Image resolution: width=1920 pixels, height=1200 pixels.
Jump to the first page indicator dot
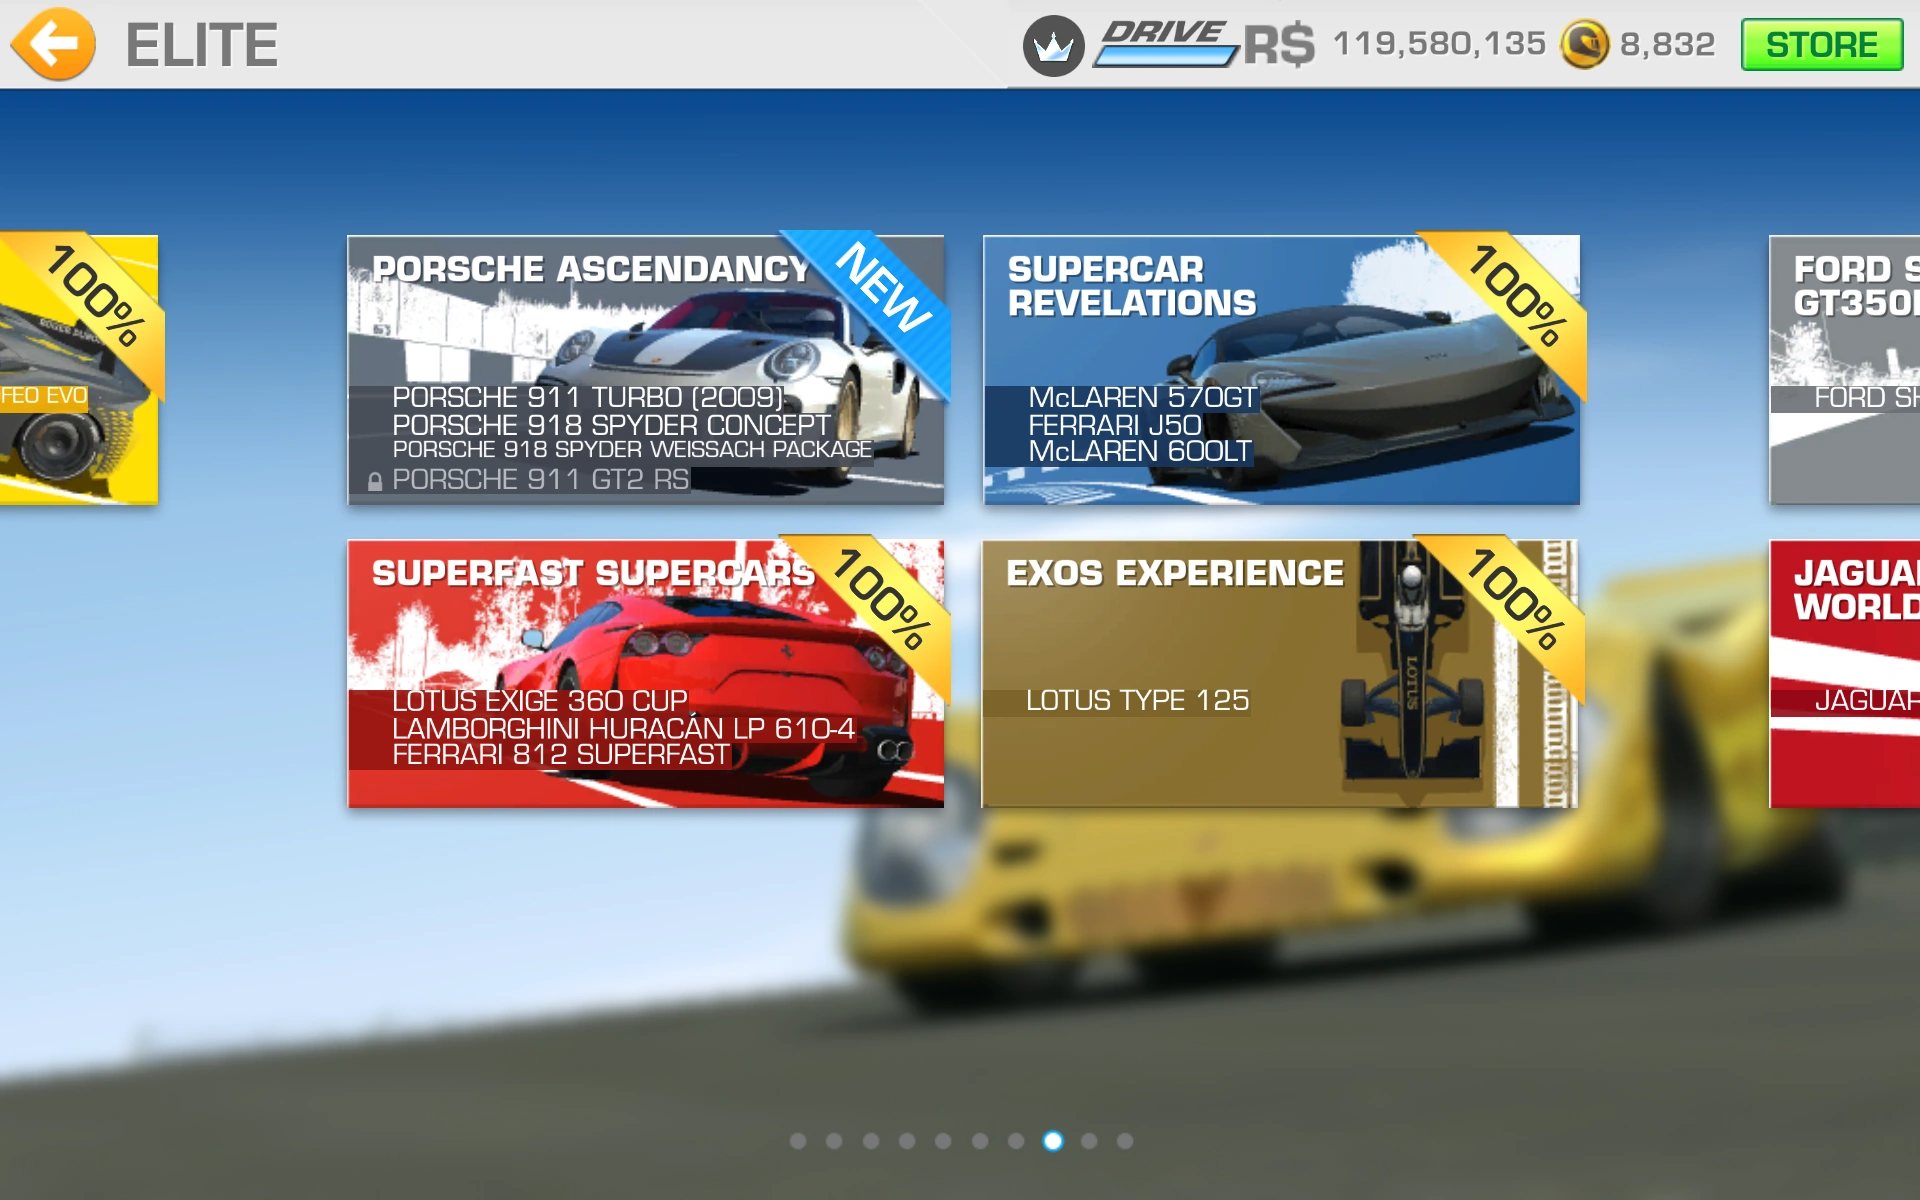[797, 1141]
